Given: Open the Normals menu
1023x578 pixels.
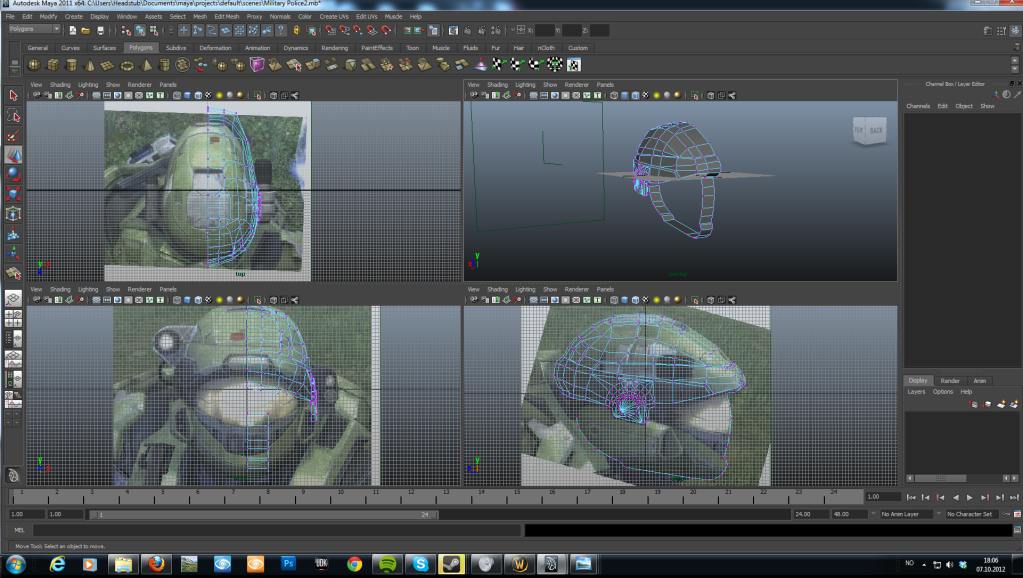Looking at the screenshot, I should tap(280, 16).
